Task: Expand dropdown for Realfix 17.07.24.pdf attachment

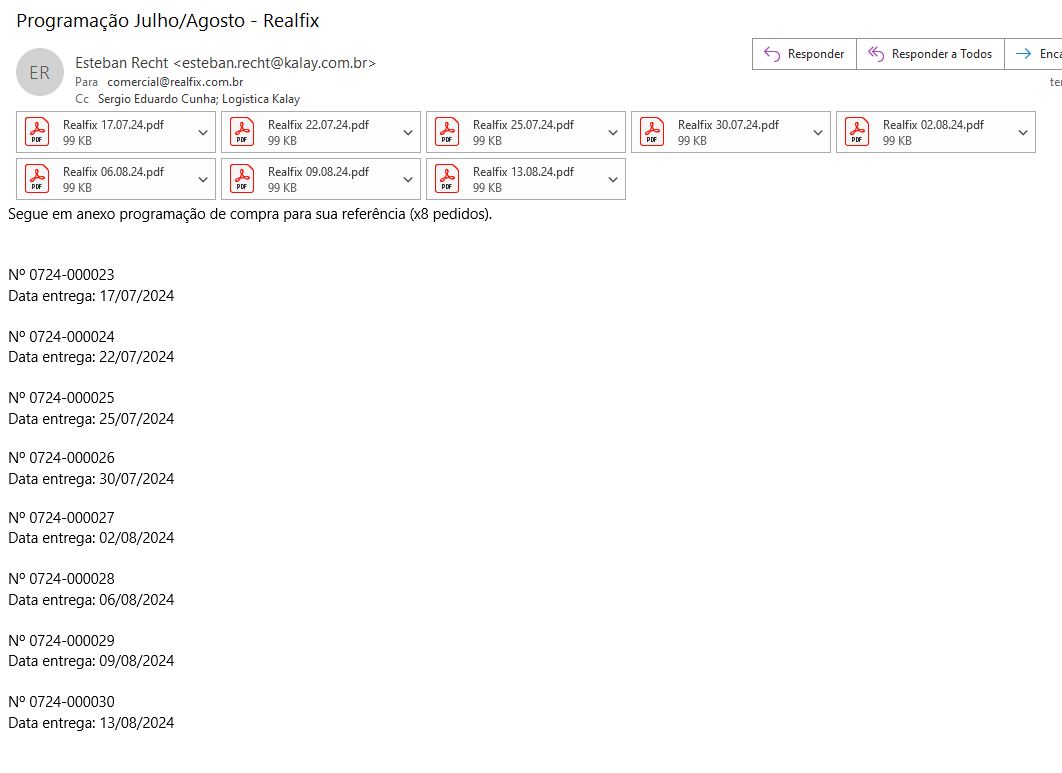Action: tap(204, 132)
